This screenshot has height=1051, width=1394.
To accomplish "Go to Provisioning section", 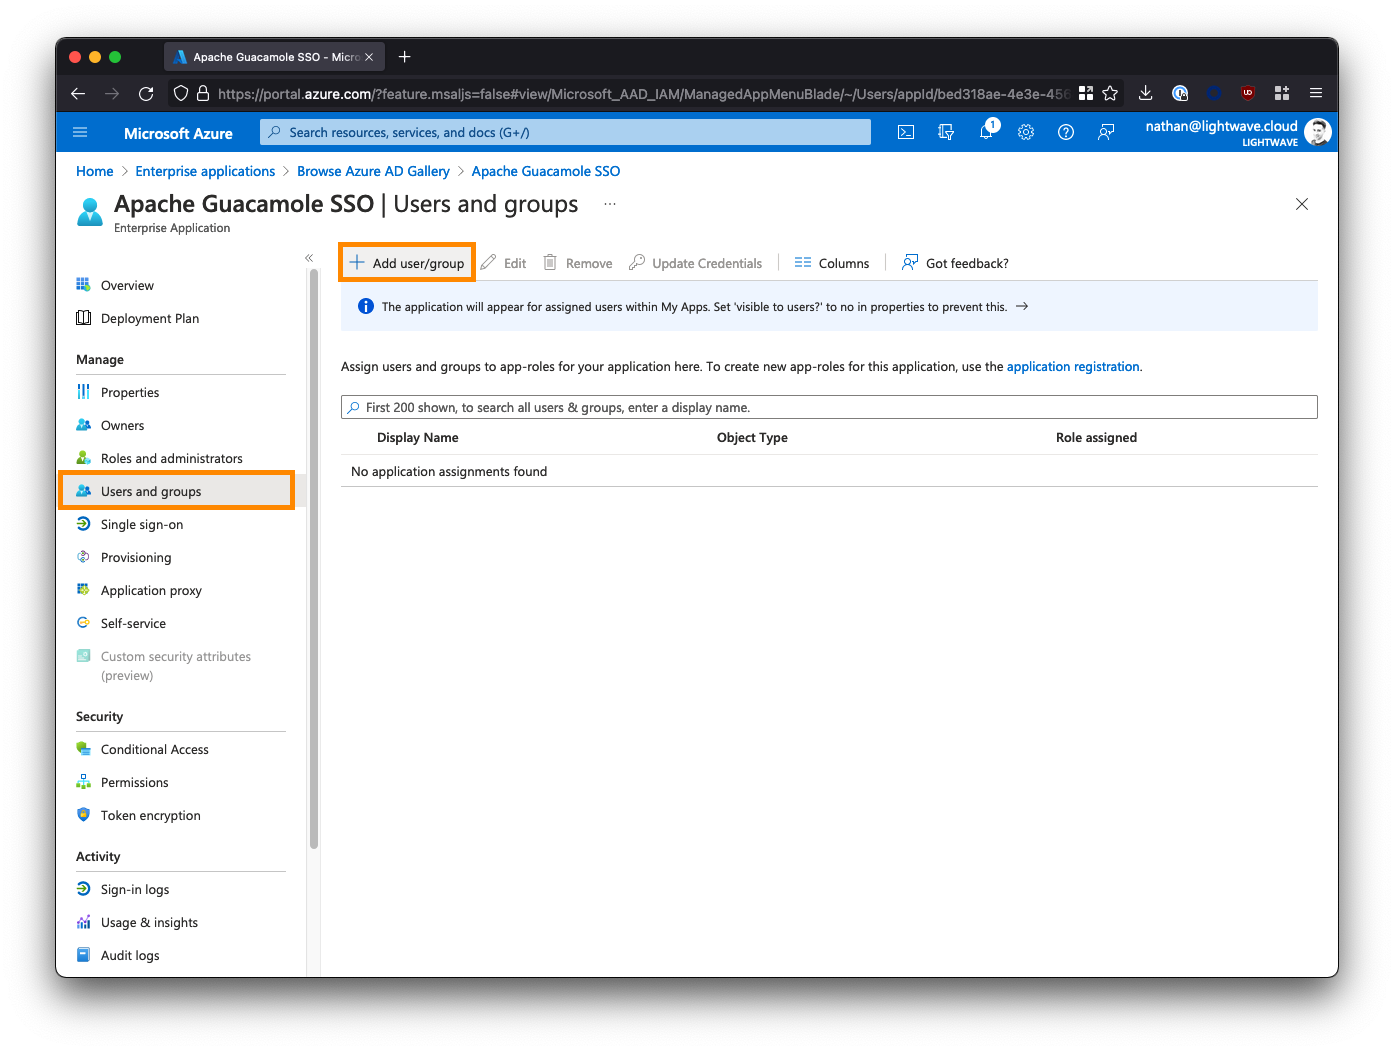I will click(x=136, y=557).
